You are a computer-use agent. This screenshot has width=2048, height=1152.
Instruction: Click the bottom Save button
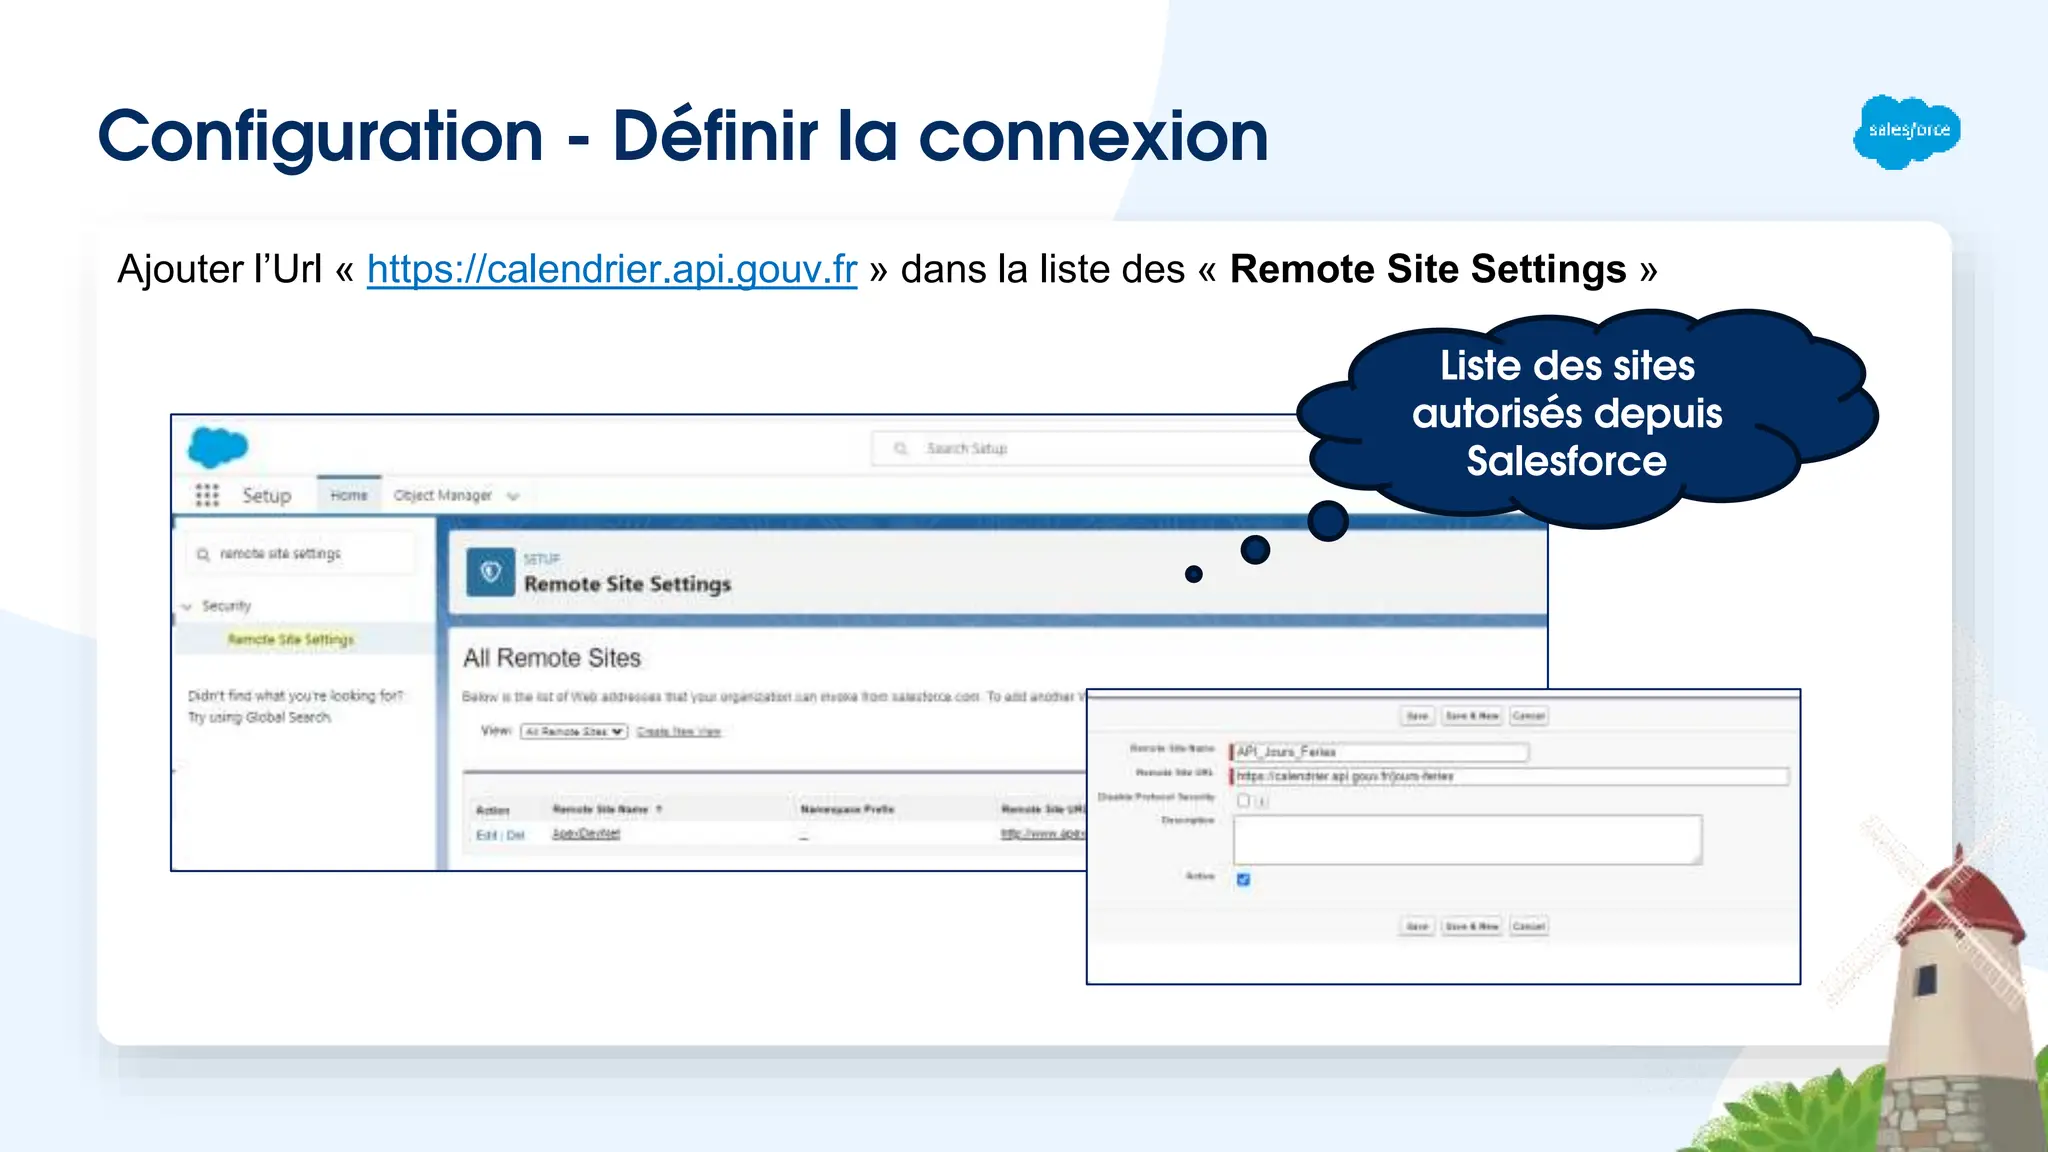[x=1417, y=926]
